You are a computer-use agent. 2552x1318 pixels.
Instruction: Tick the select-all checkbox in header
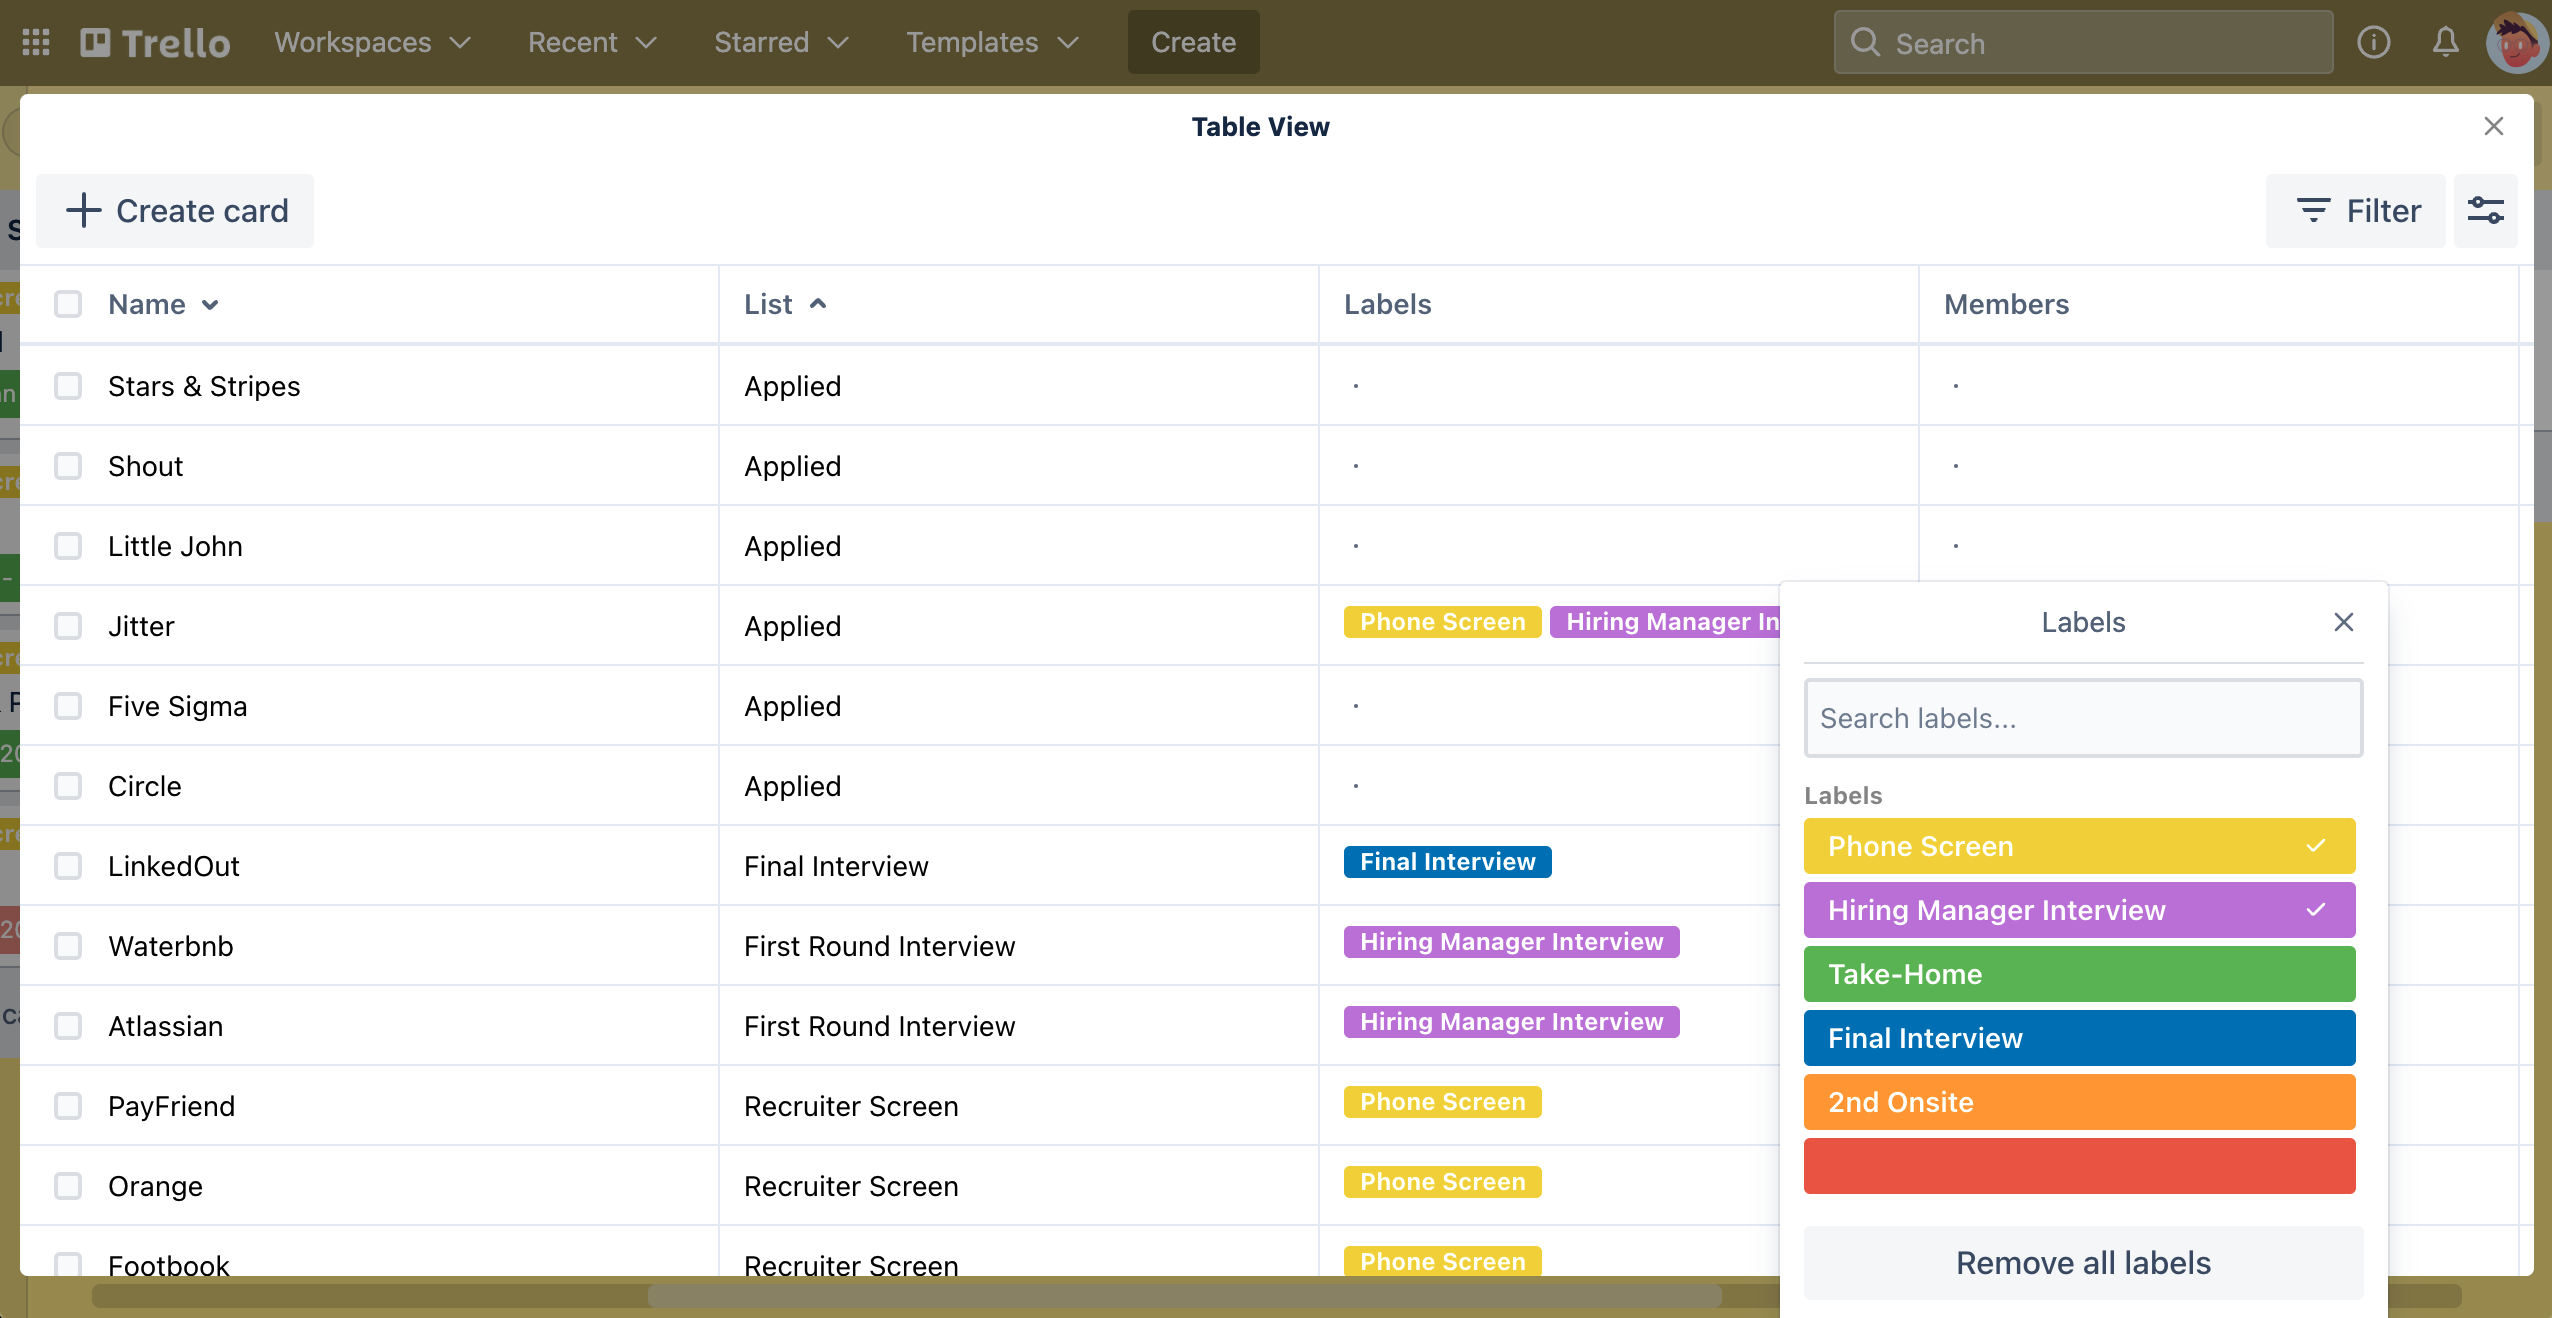point(68,304)
